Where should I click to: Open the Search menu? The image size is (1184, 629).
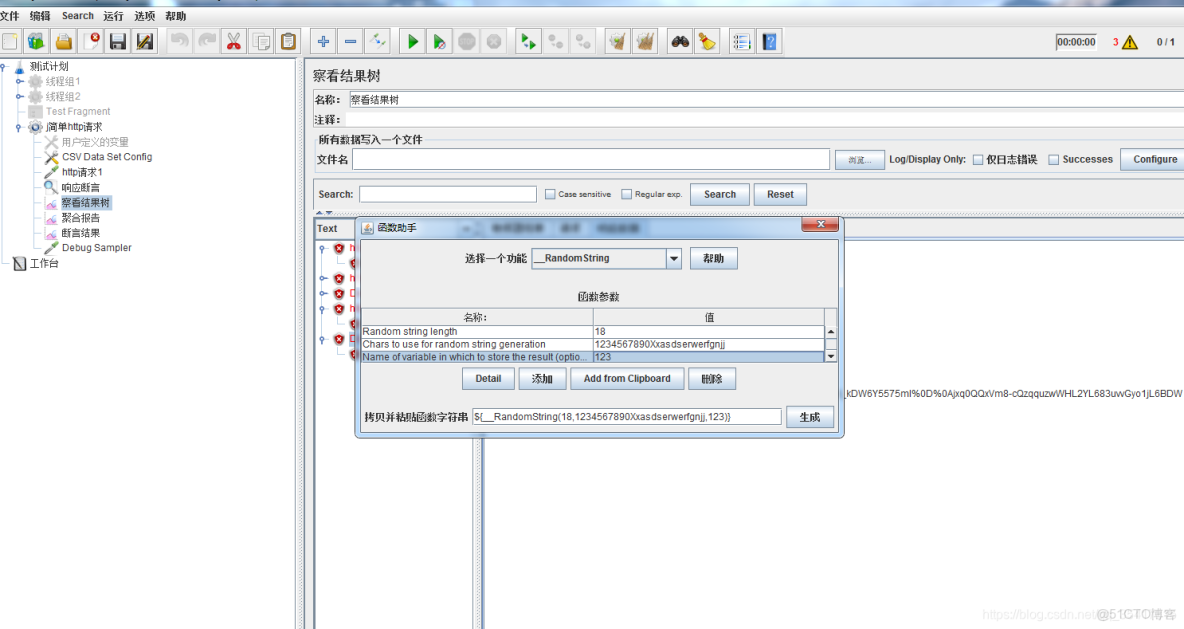77,15
